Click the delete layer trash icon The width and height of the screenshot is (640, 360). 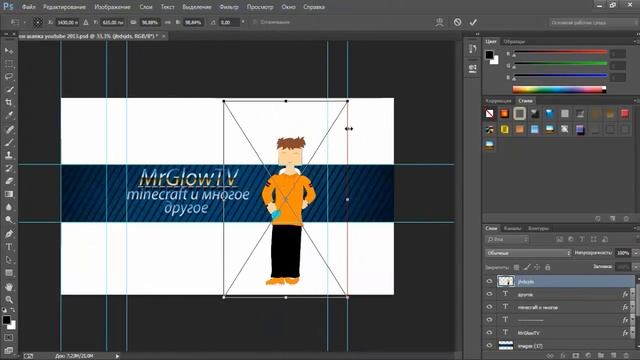point(626,356)
